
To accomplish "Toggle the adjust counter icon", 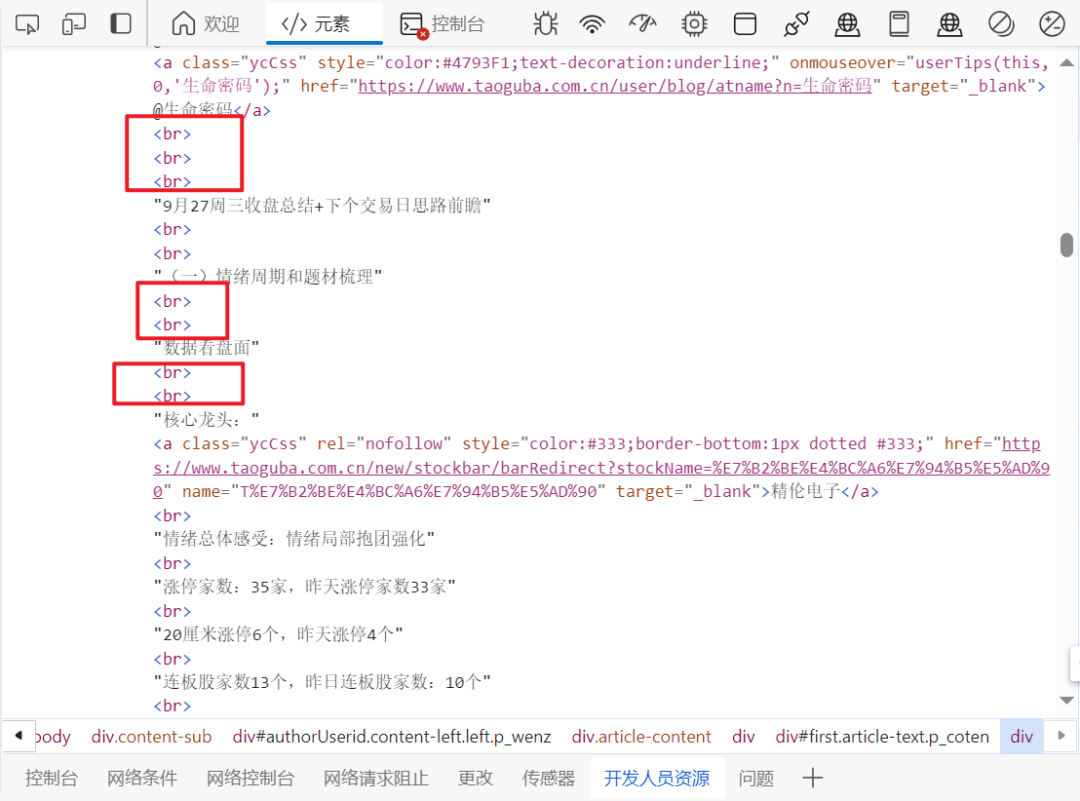I will click(x=1050, y=23).
